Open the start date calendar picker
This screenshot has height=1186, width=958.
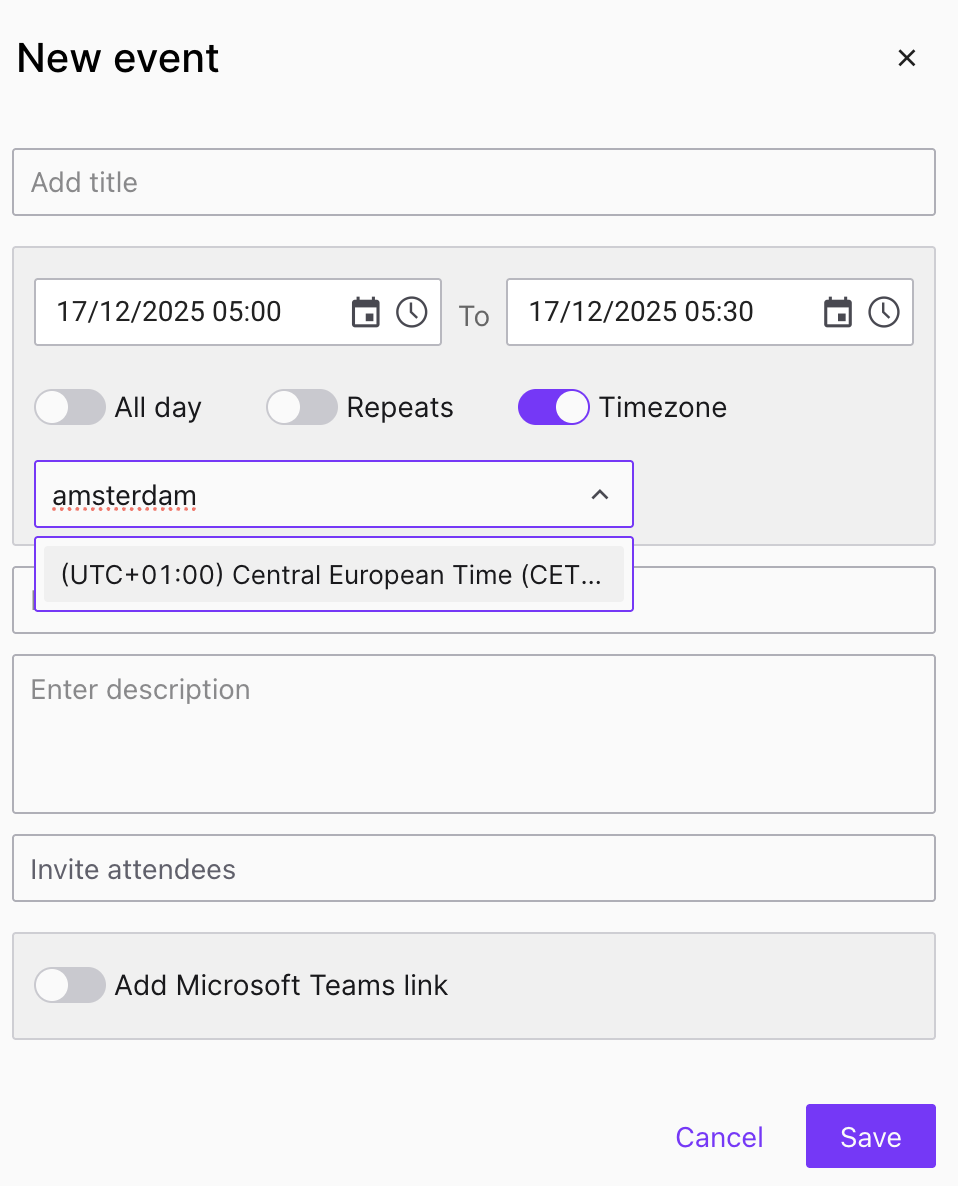pos(366,312)
